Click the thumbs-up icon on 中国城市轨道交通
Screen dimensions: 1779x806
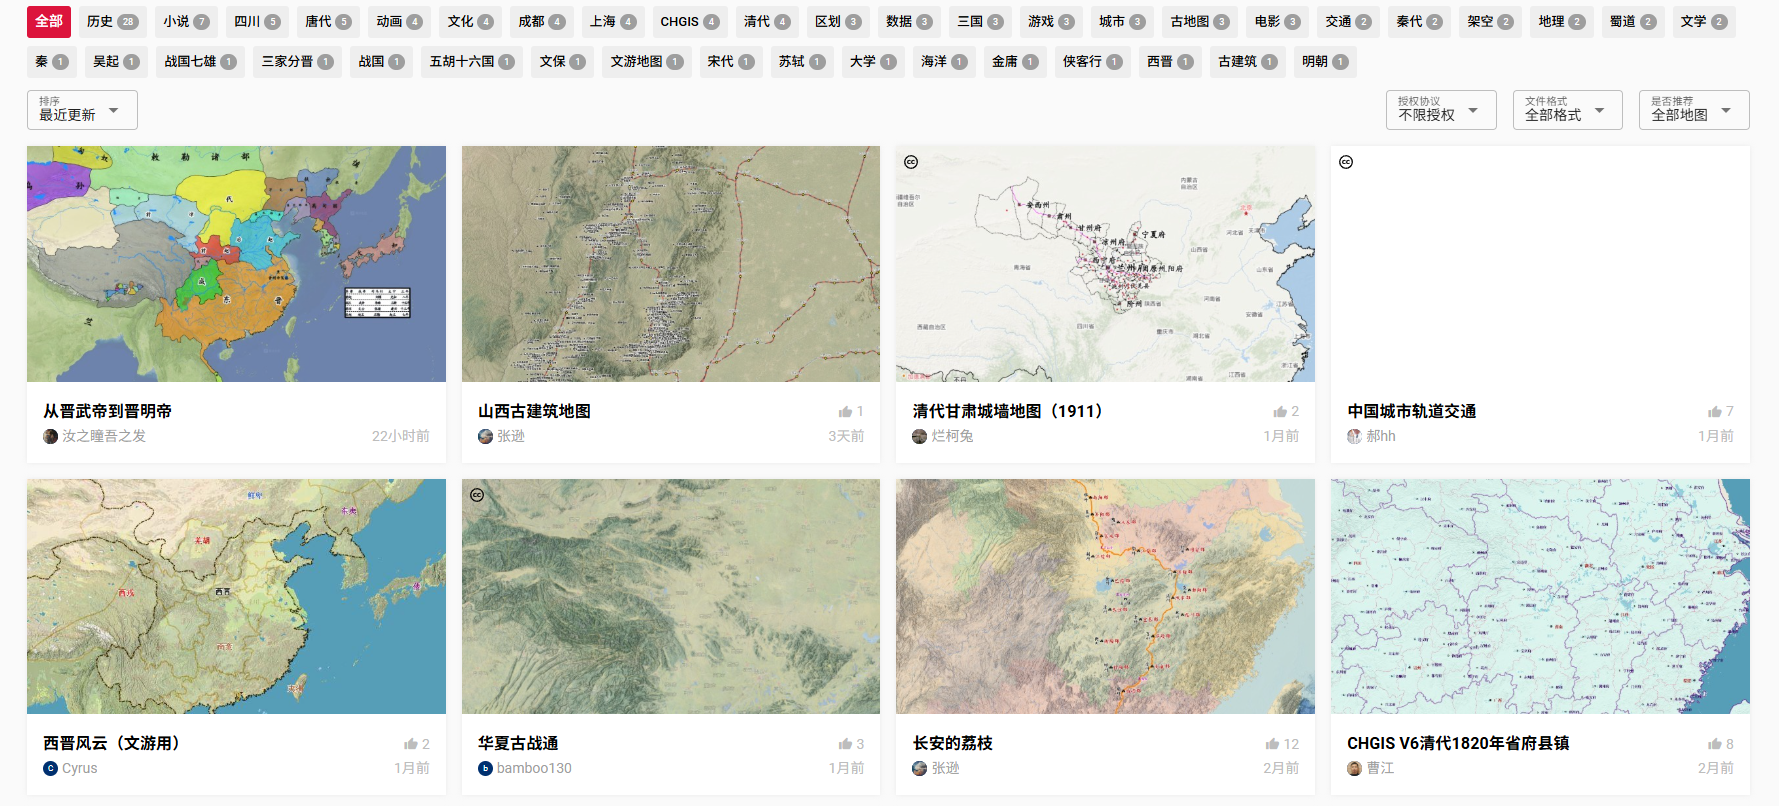pos(1714,412)
